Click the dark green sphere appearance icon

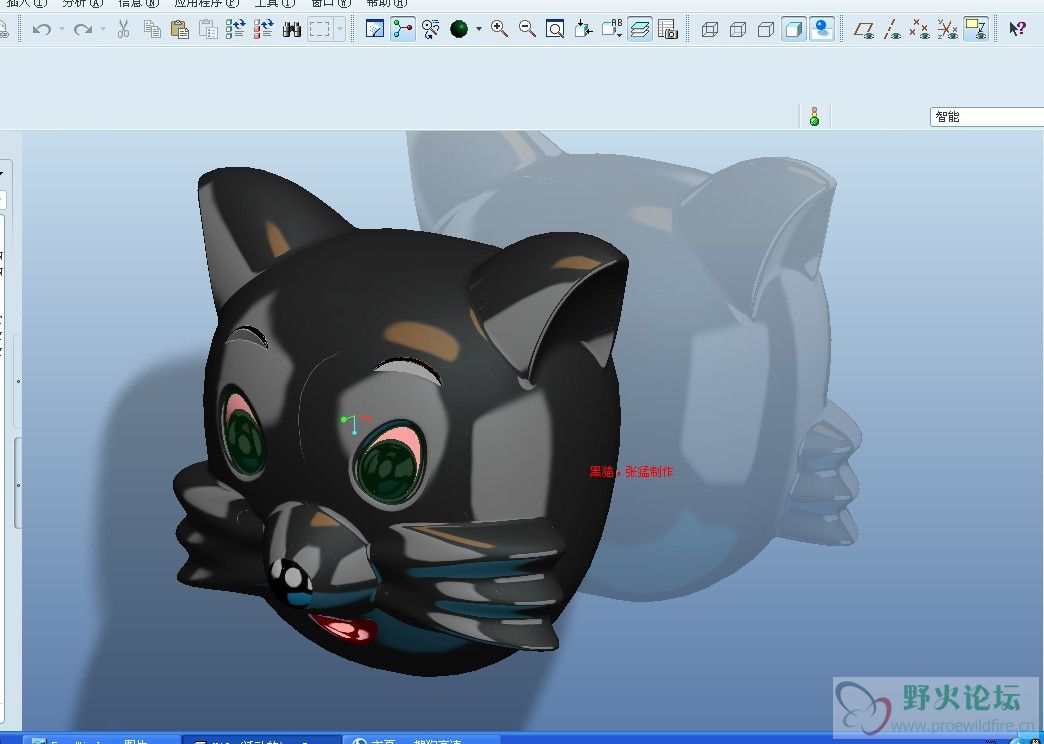pos(459,29)
